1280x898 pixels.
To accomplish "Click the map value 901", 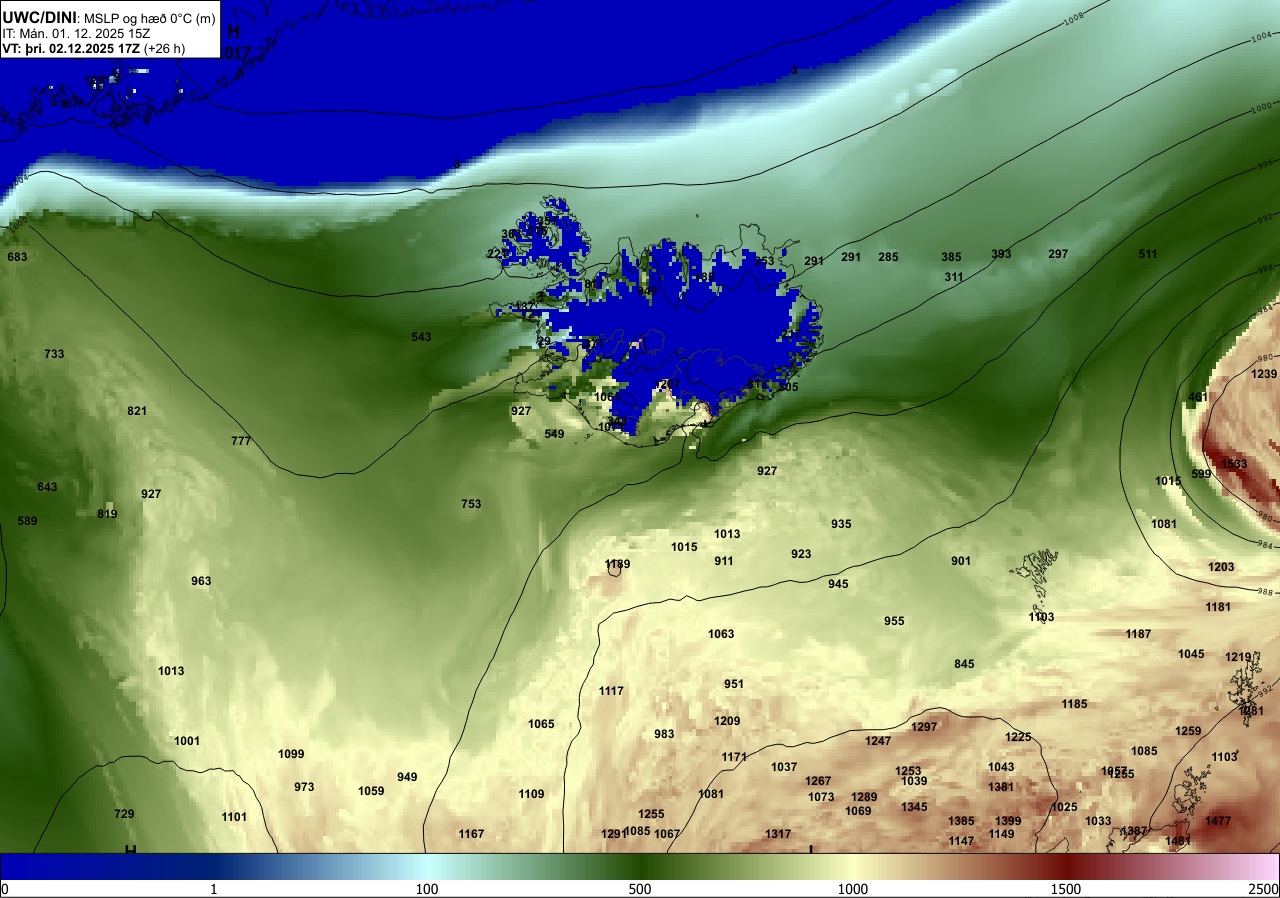I will click(x=961, y=561).
